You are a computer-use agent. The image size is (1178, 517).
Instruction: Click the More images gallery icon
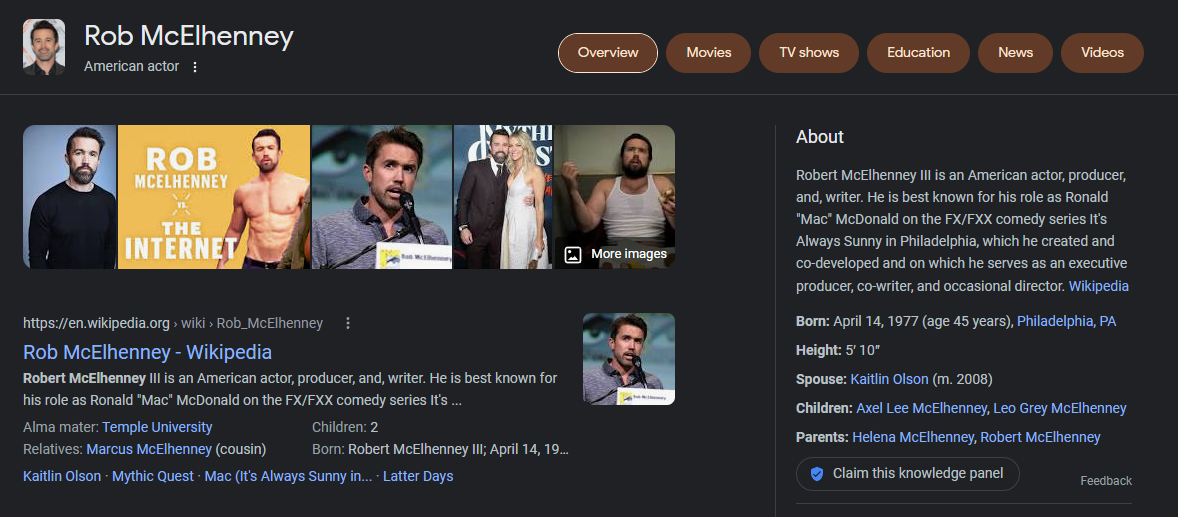click(572, 254)
